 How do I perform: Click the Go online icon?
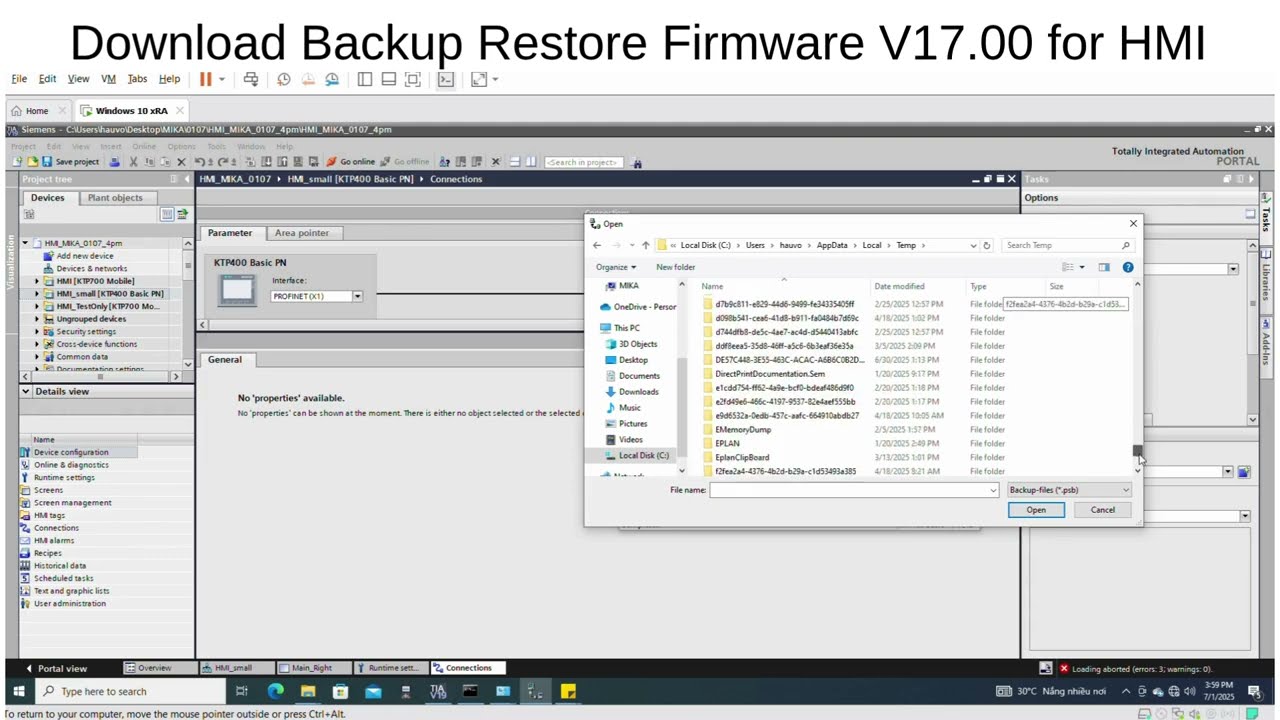(350, 162)
